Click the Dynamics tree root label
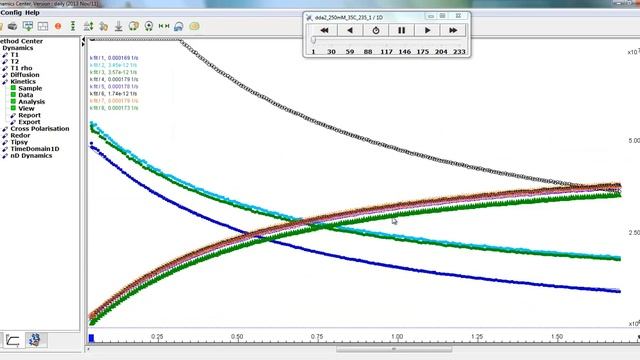This screenshot has height=360, width=640. click(18, 48)
